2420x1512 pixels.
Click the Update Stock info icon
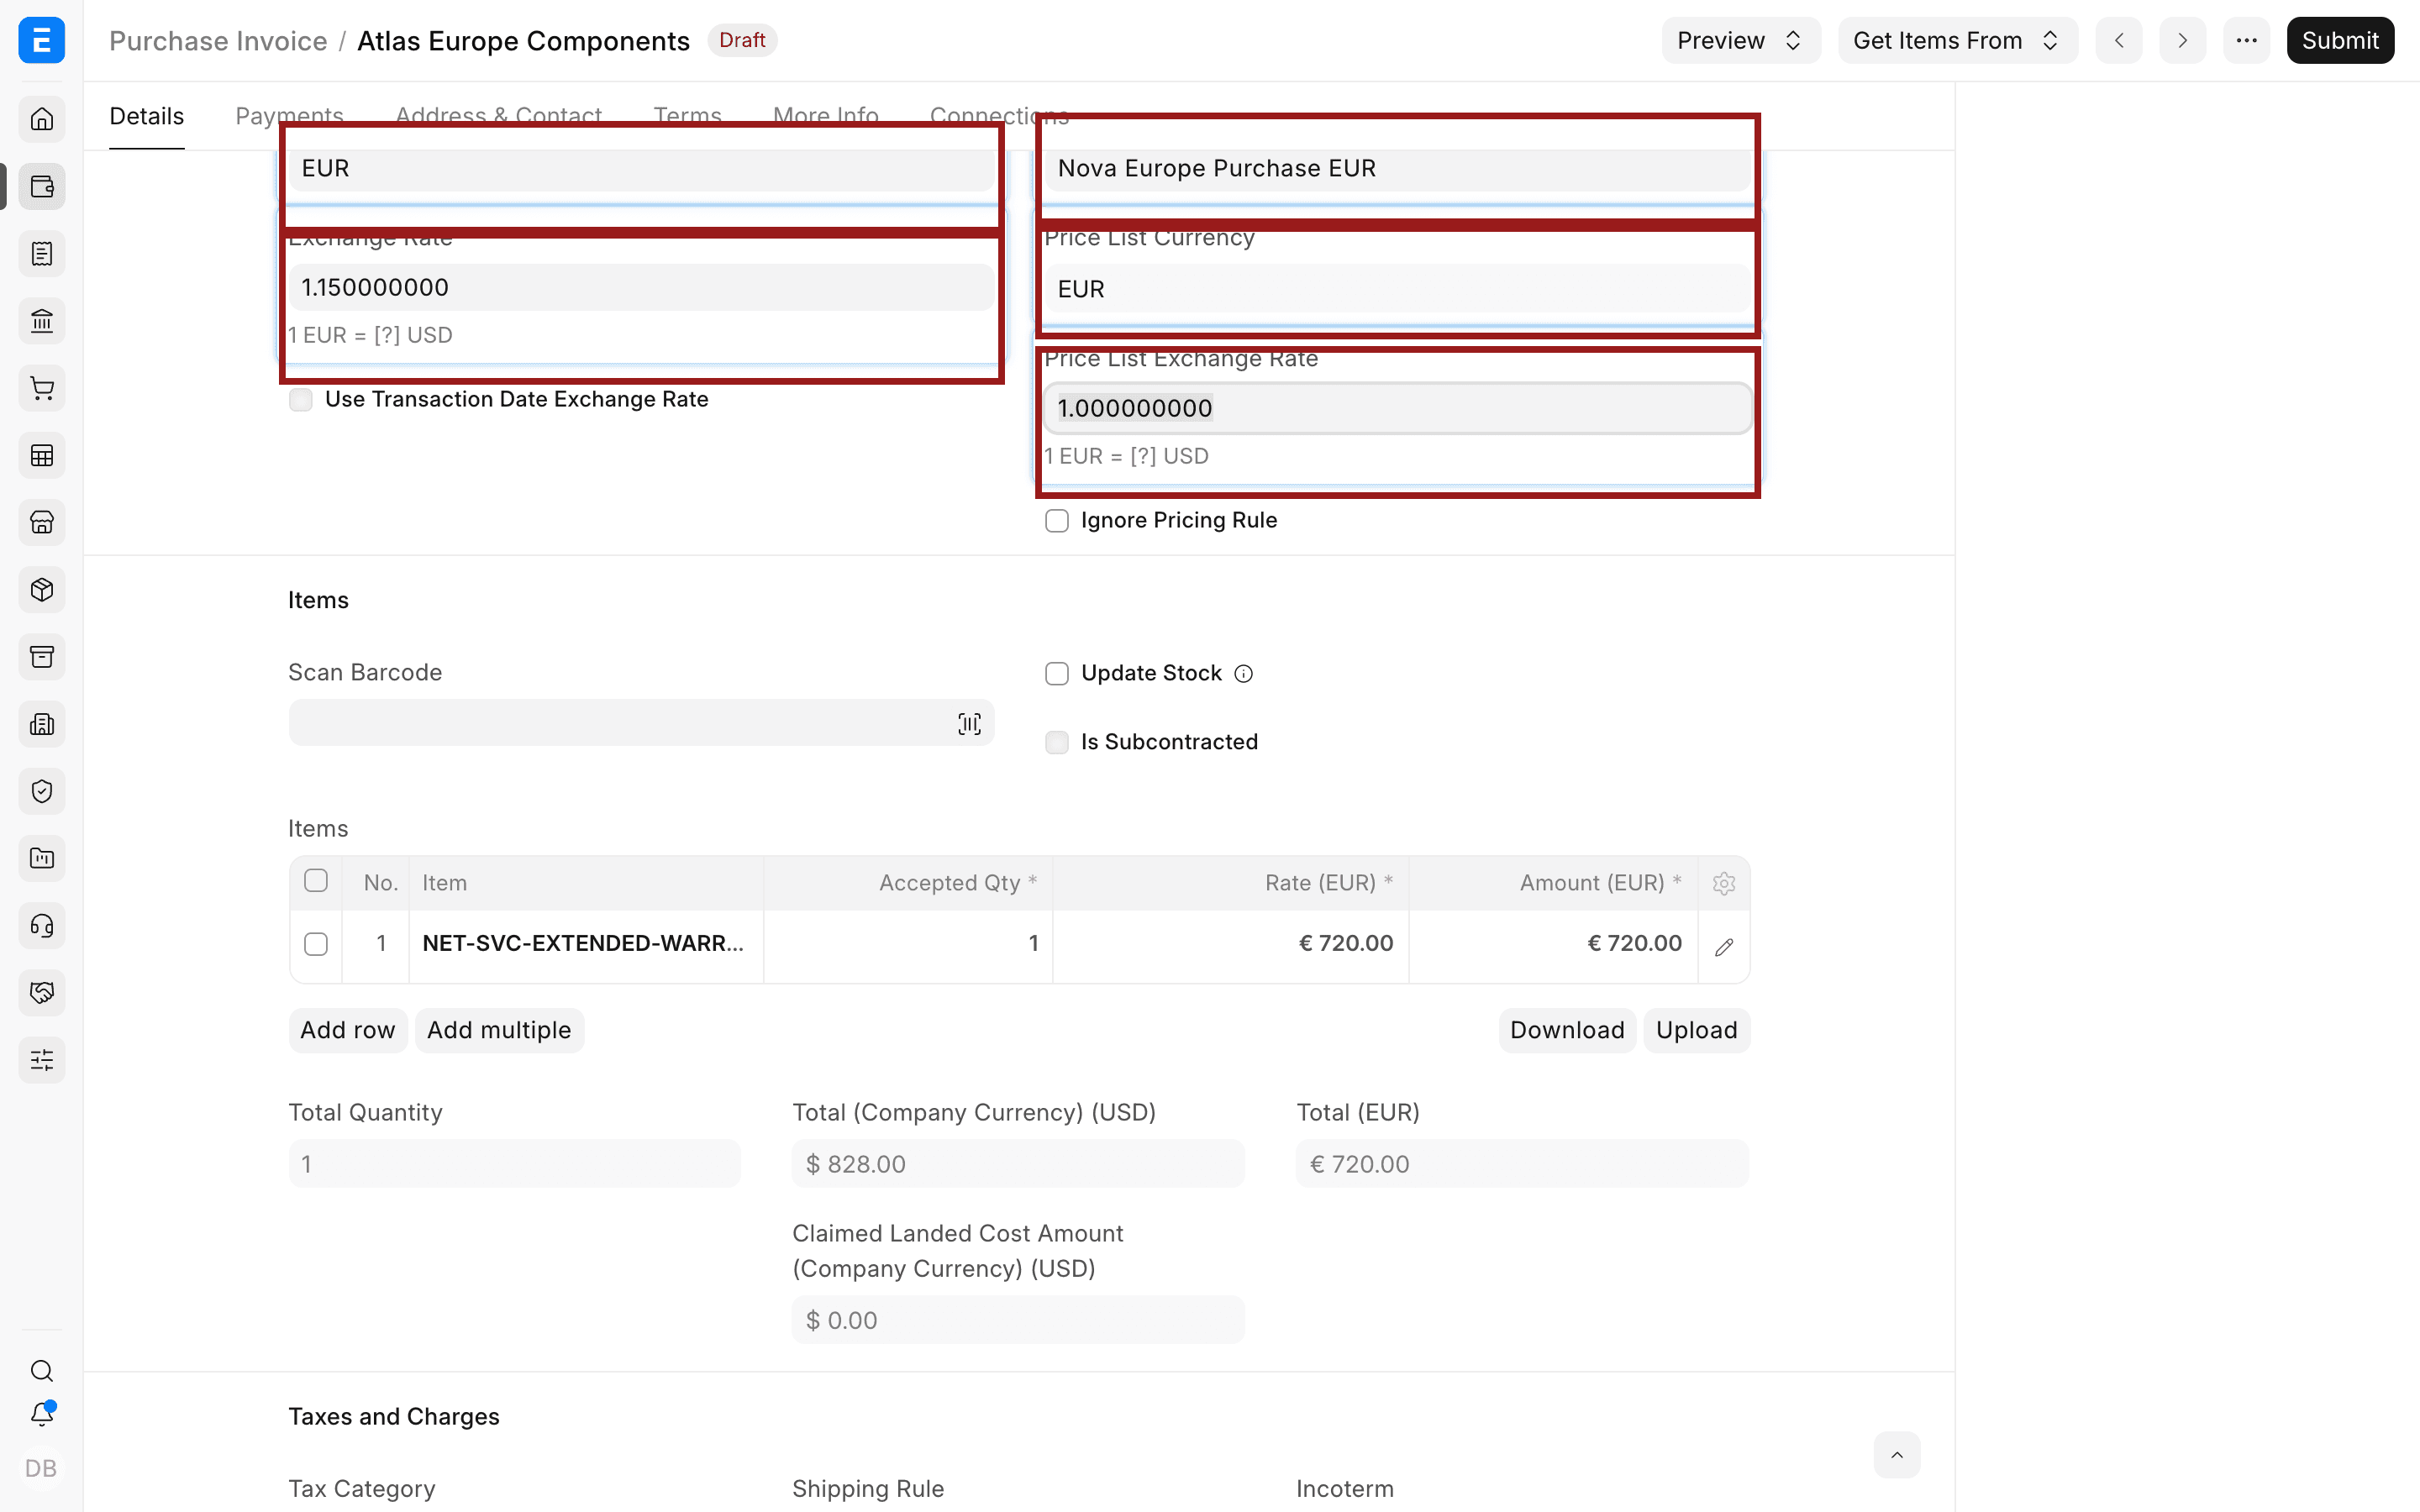(1243, 674)
